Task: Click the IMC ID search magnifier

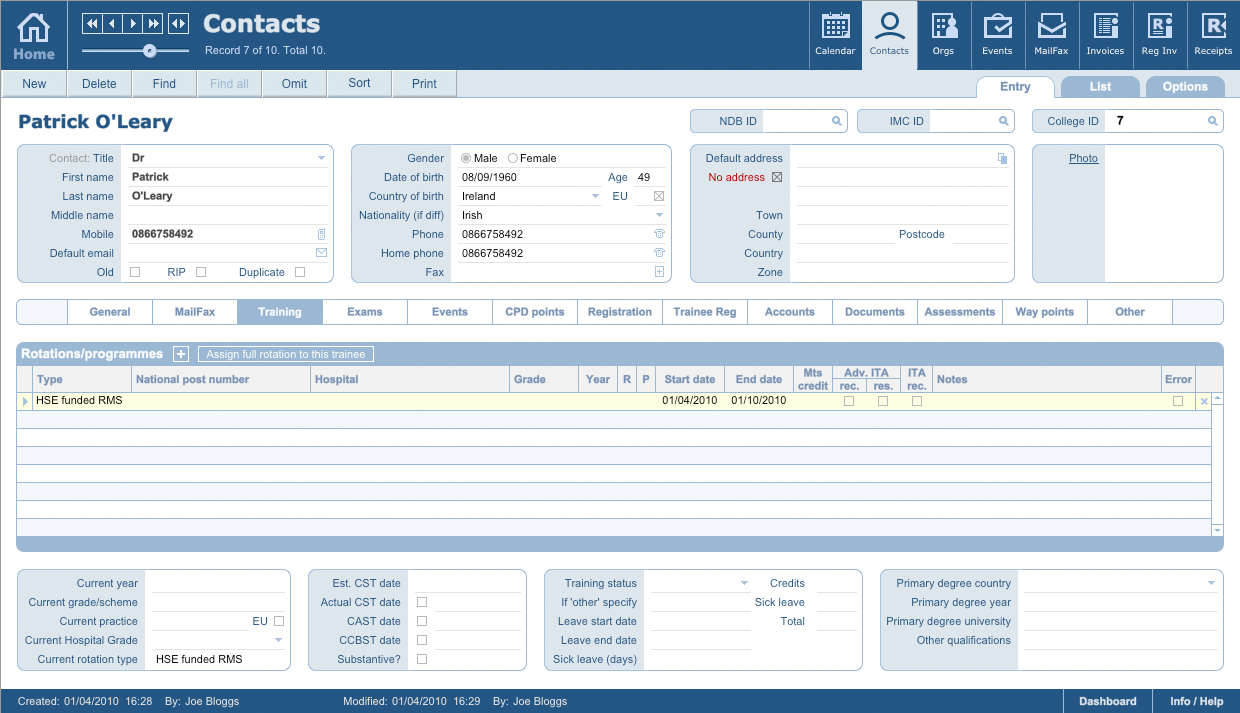Action: (x=1004, y=121)
